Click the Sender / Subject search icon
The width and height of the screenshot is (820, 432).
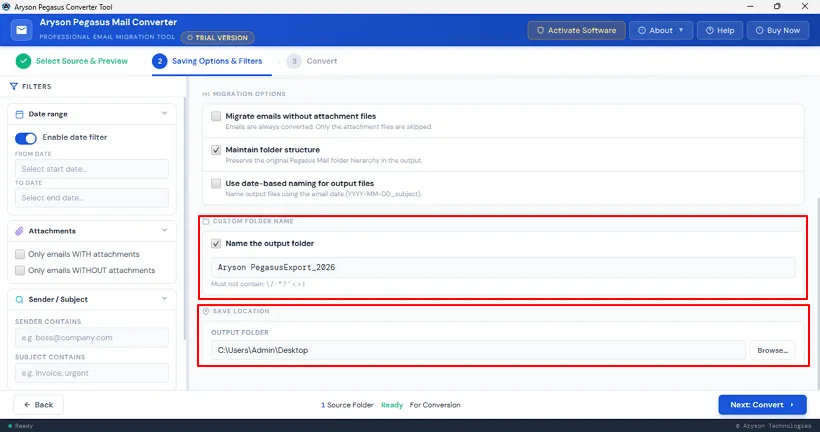19,300
